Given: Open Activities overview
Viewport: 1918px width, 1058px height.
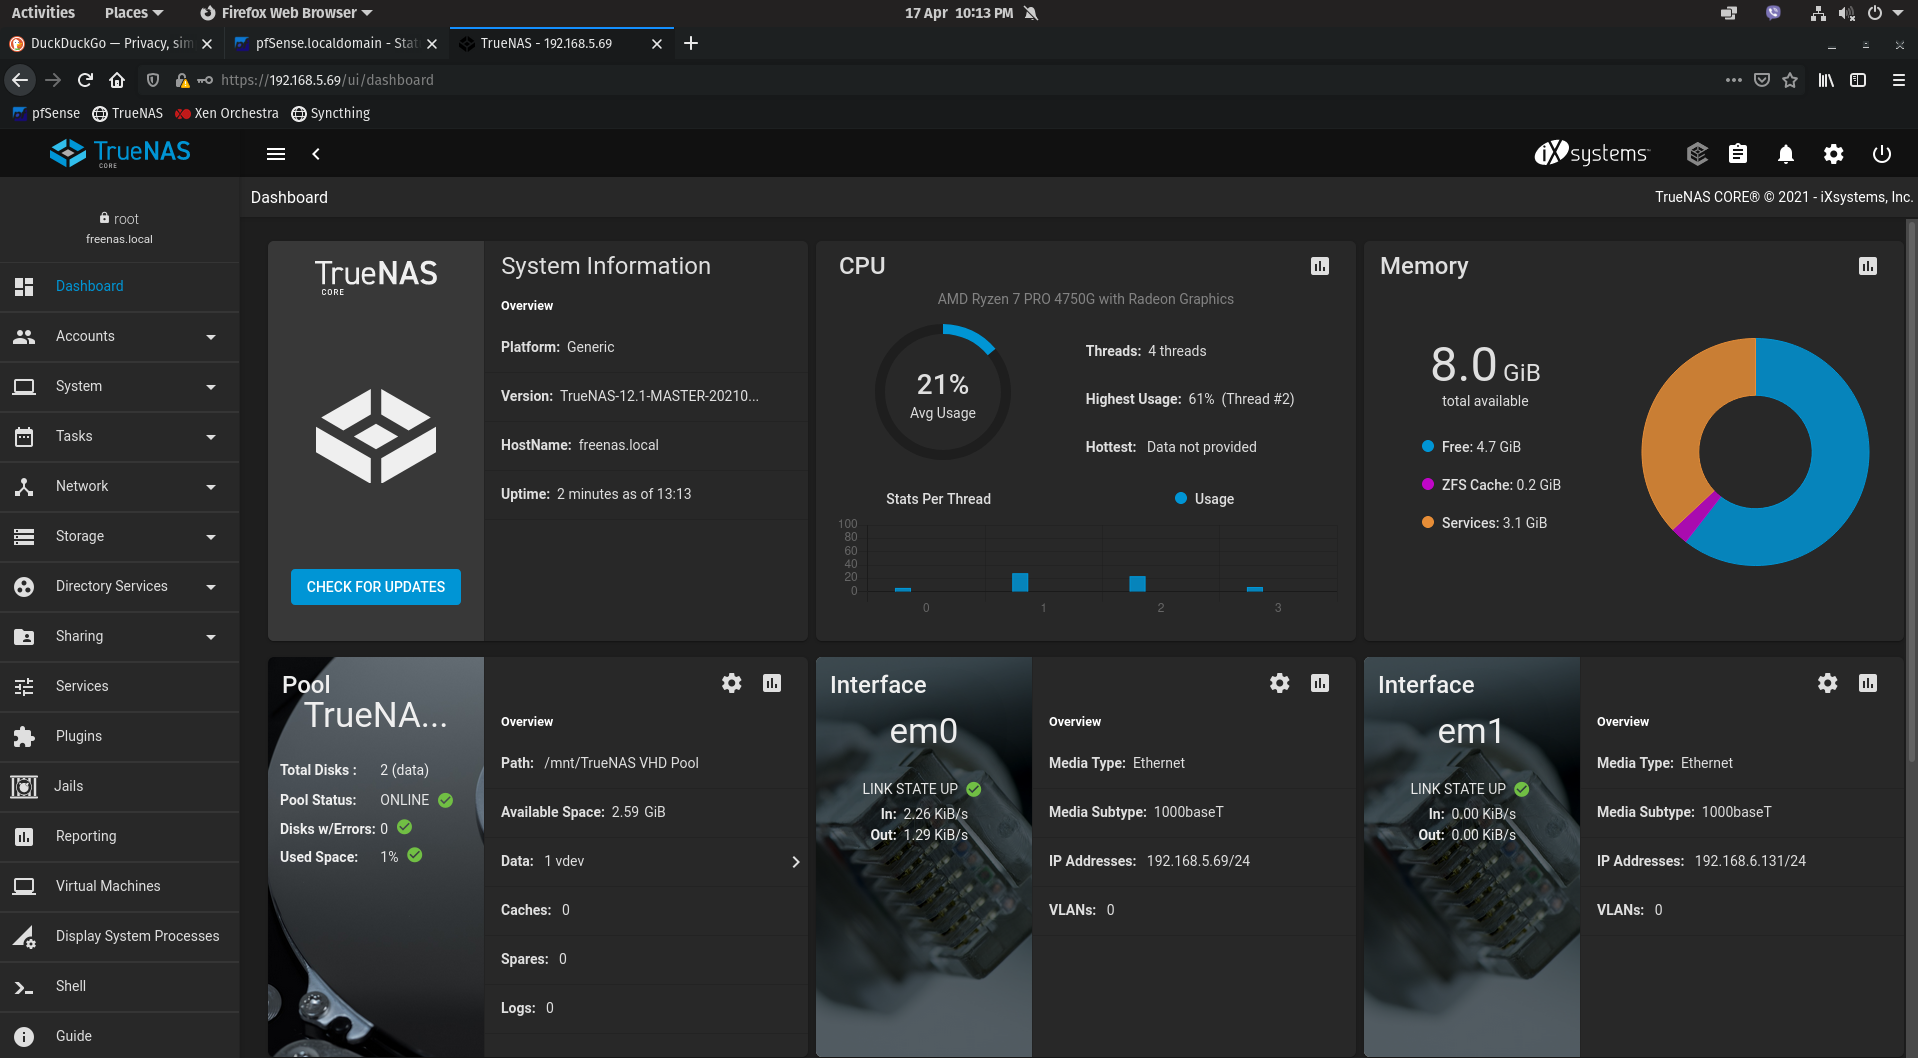Looking at the screenshot, I should 43,13.
